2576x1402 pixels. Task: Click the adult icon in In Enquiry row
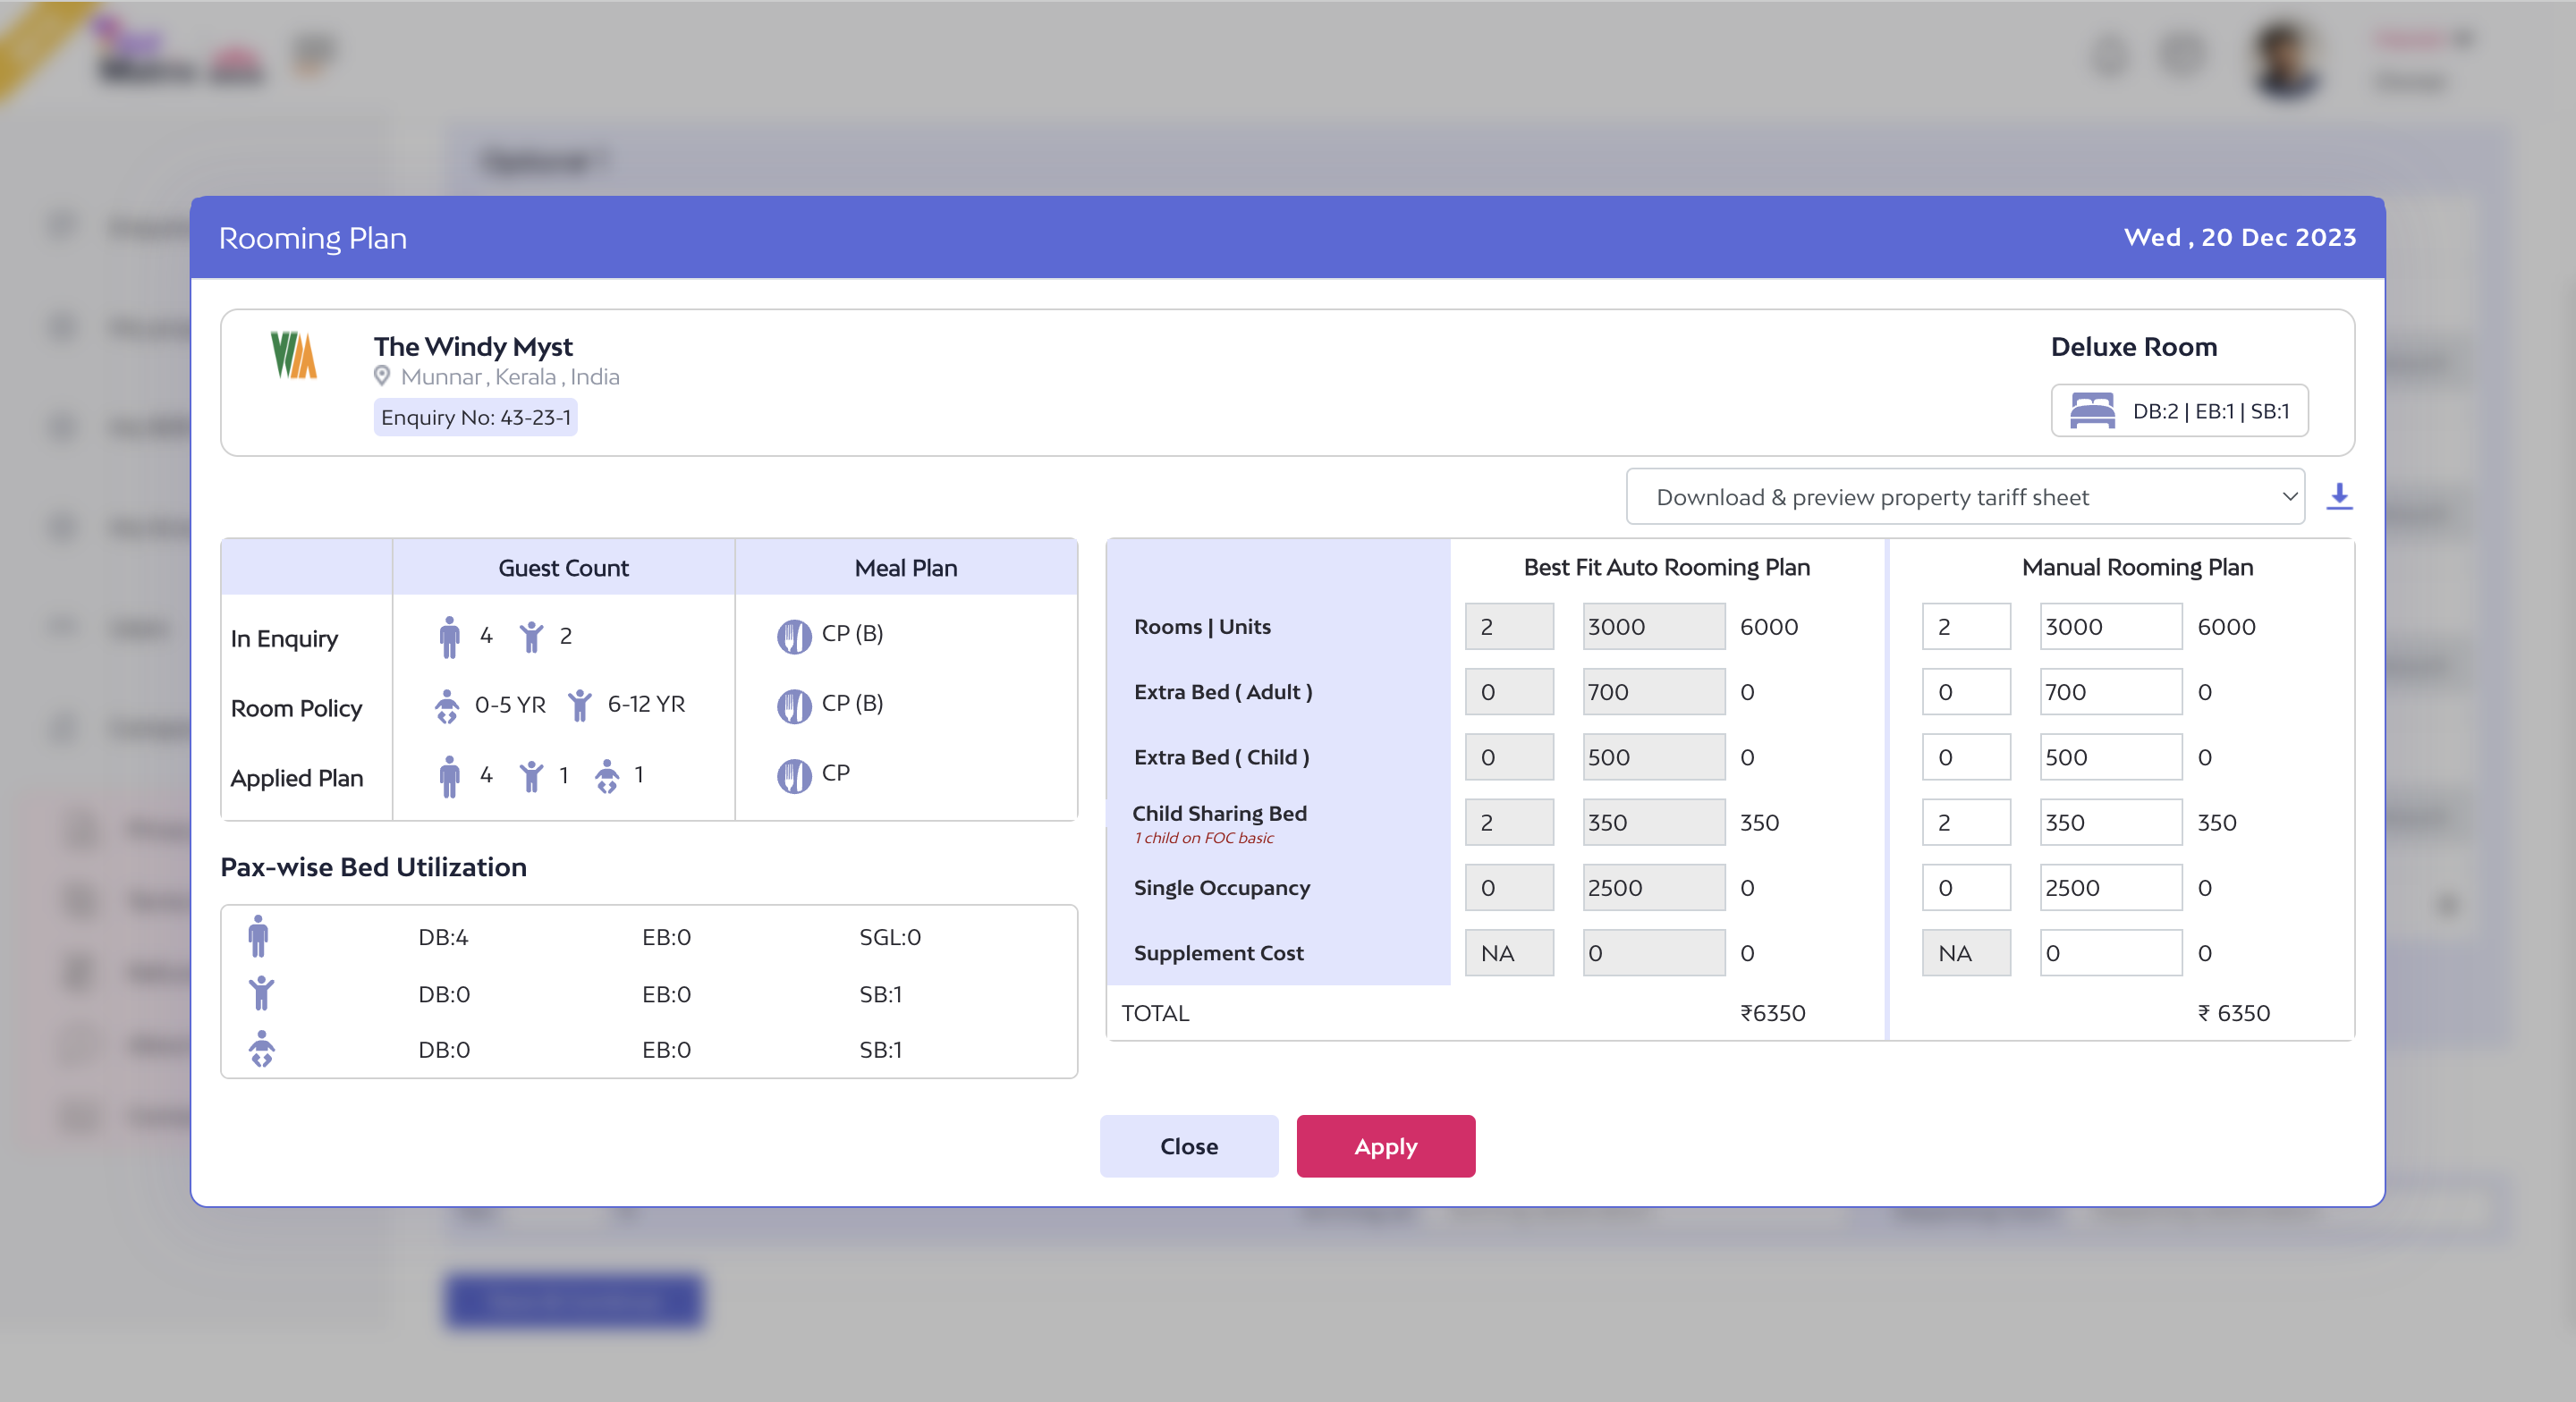[449, 636]
